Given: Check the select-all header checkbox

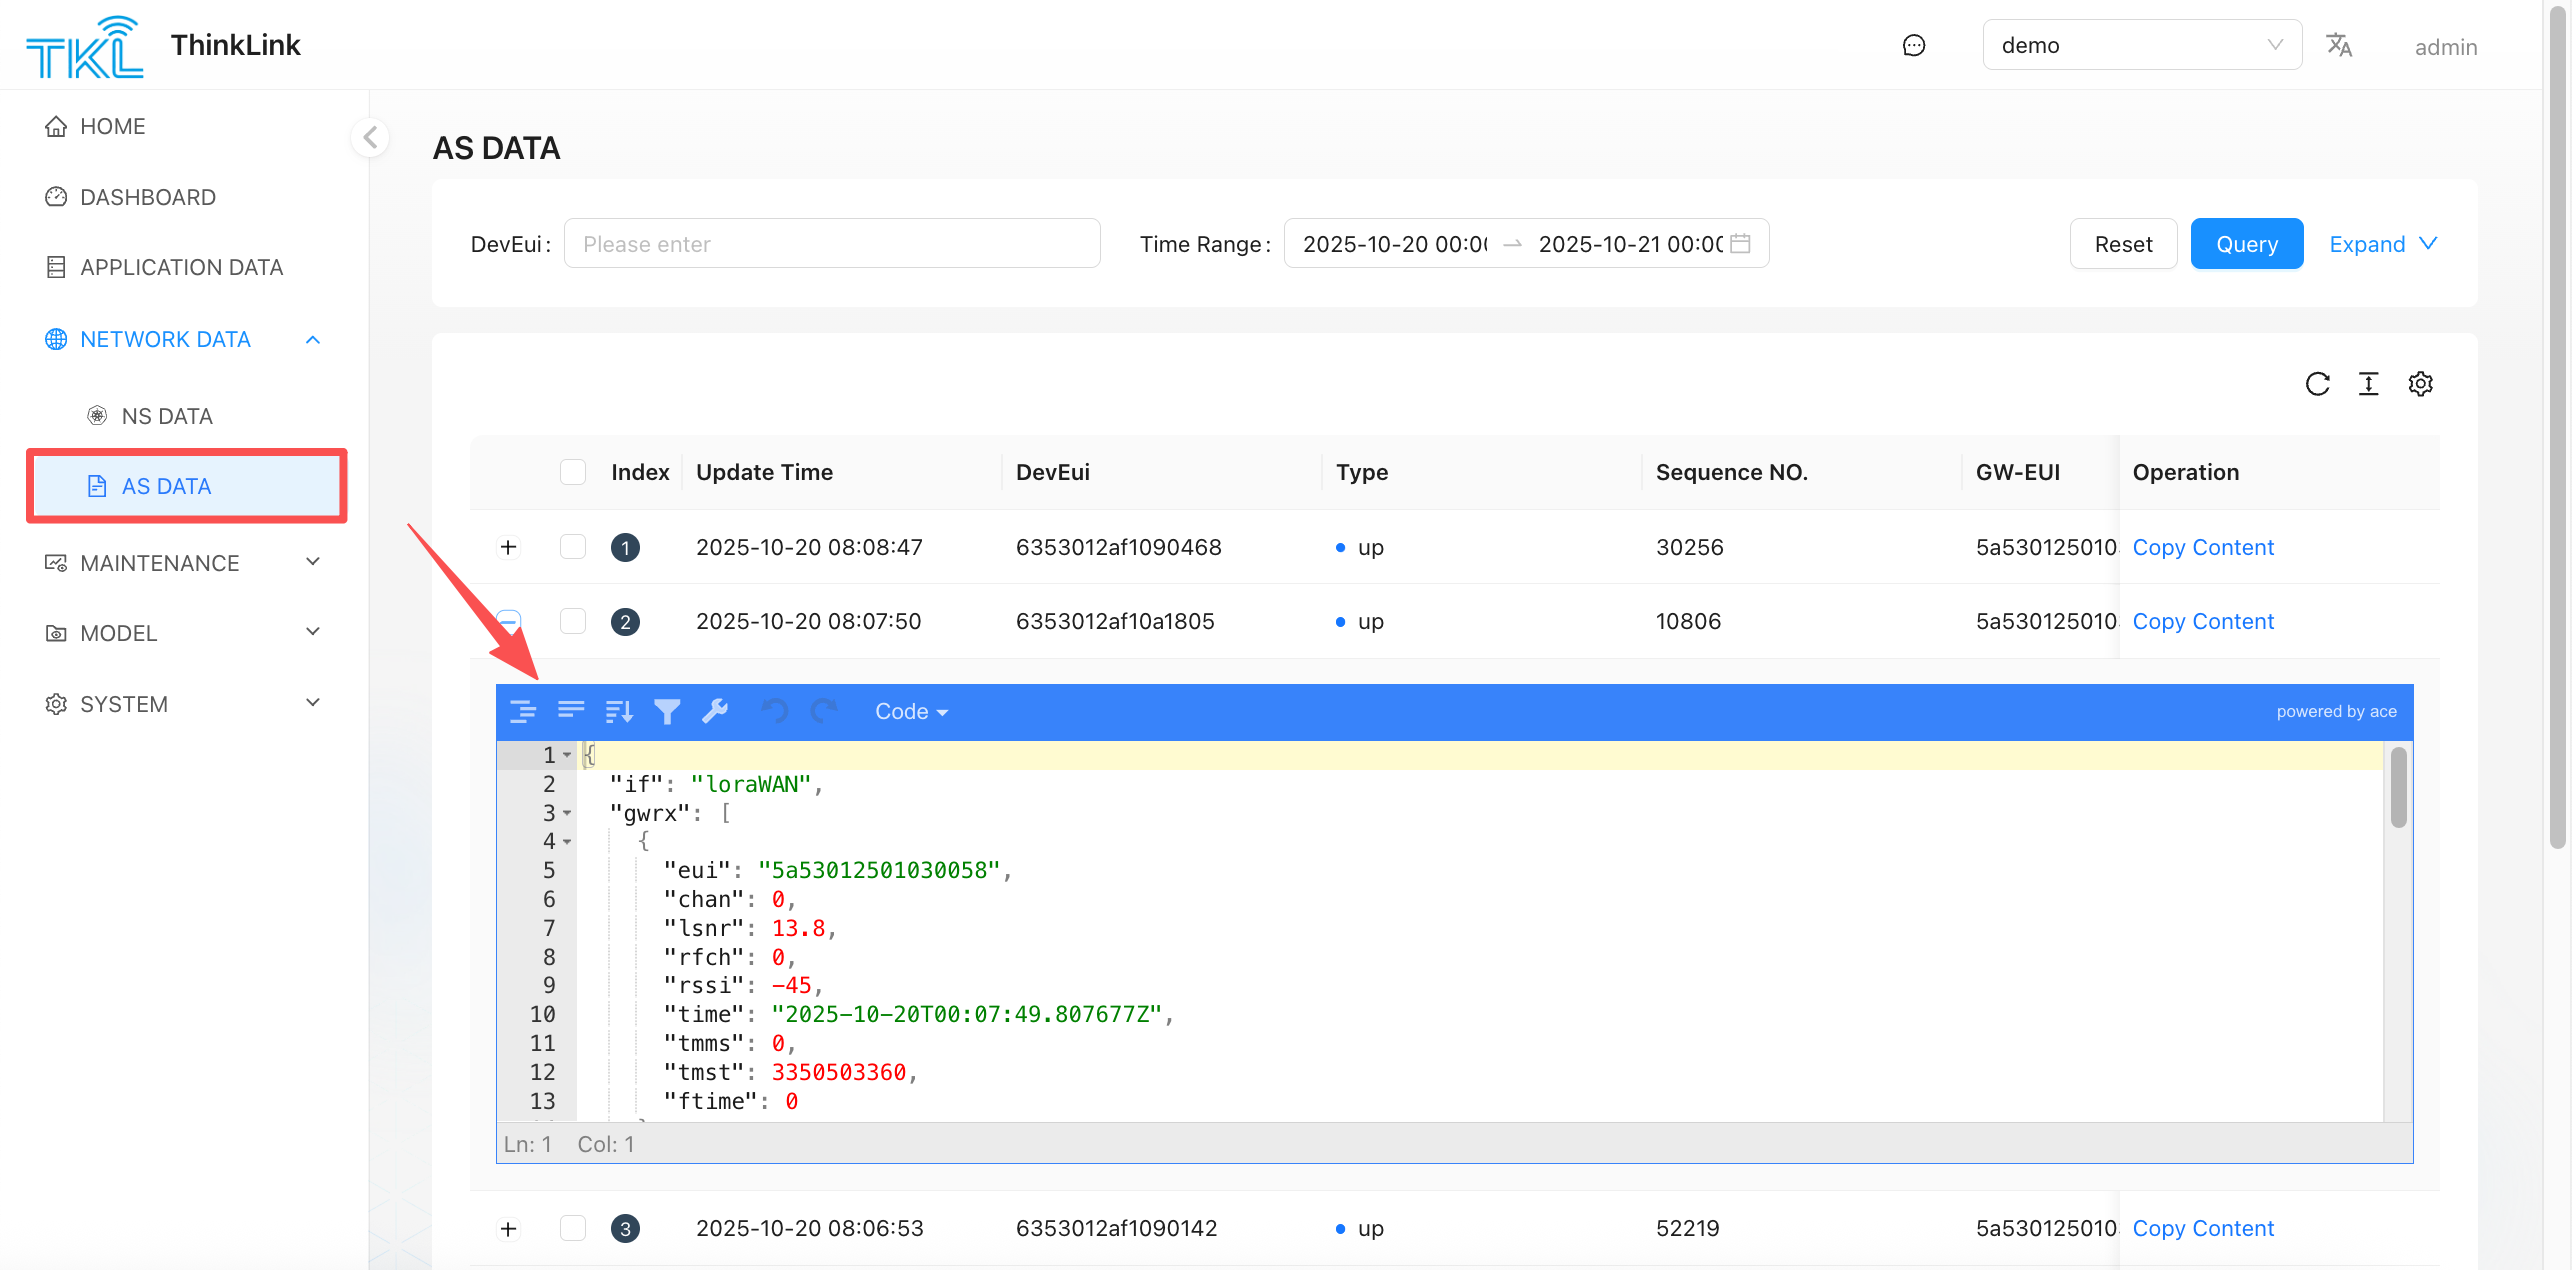Looking at the screenshot, I should click(x=573, y=472).
